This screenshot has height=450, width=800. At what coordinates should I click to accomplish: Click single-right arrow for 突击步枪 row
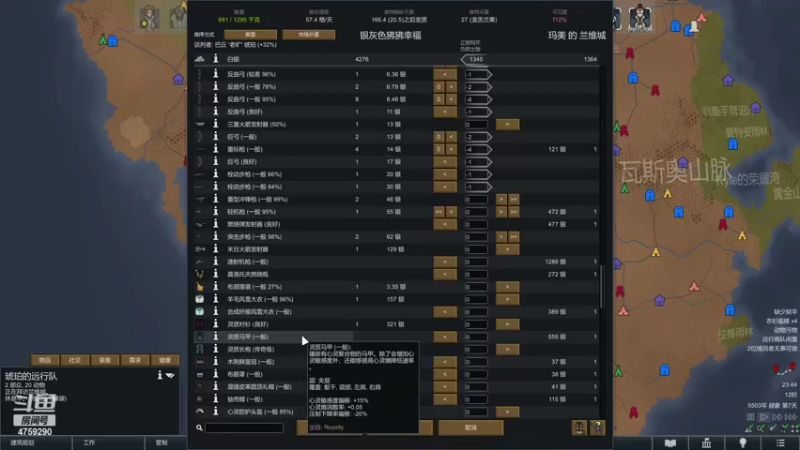(501, 237)
